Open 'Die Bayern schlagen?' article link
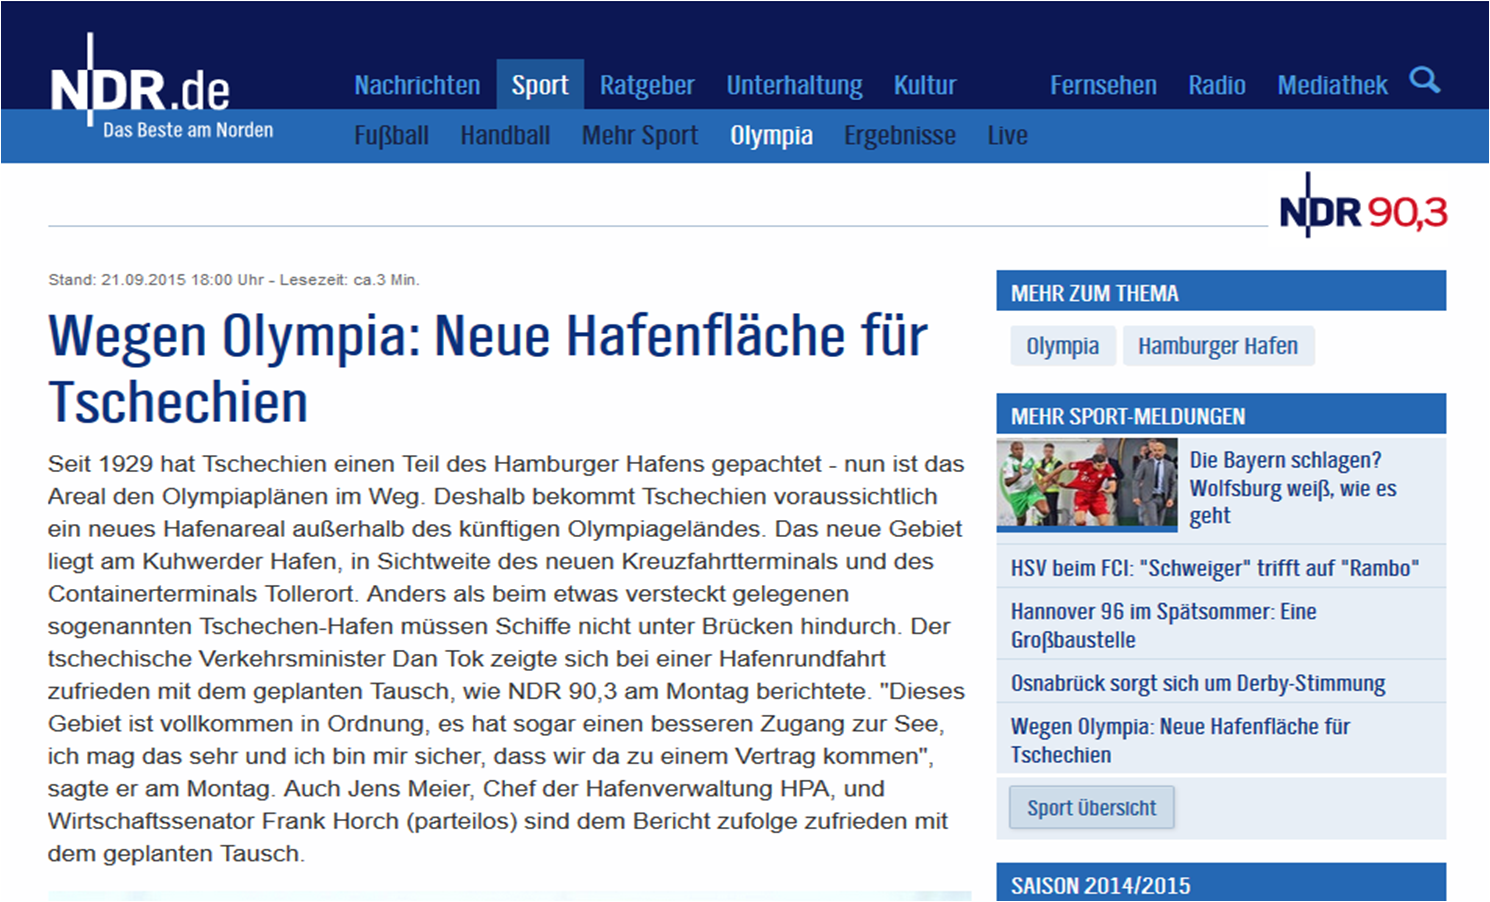The height and width of the screenshot is (902, 1490). pyautogui.click(x=1293, y=488)
